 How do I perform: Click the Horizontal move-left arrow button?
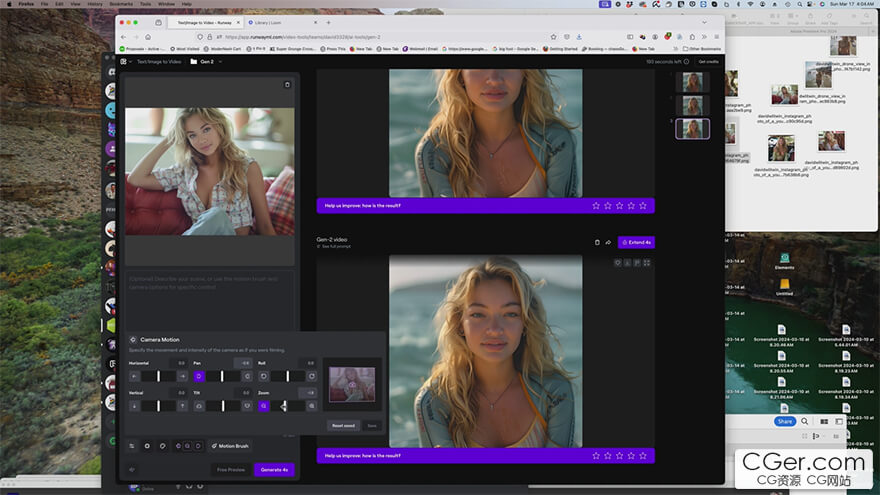point(135,376)
